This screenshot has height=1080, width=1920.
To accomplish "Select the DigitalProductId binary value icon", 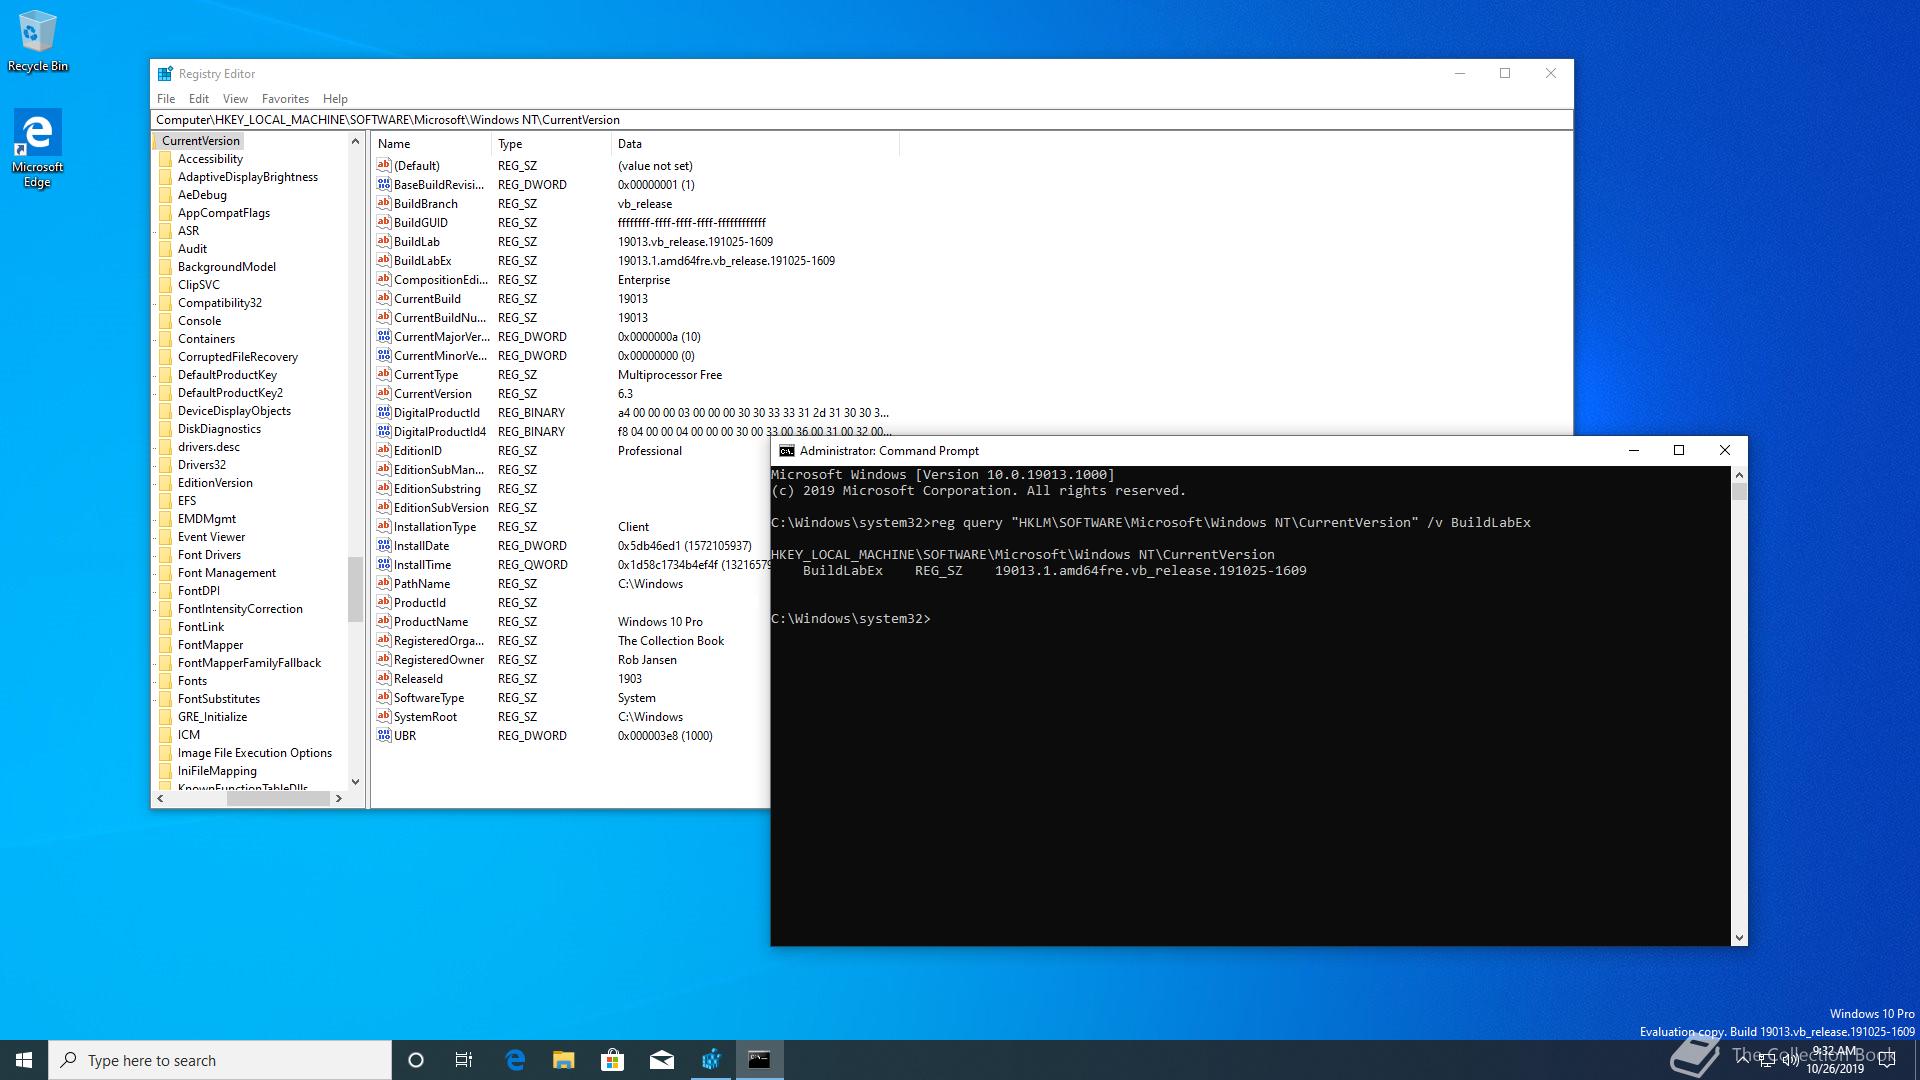I will pos(383,413).
